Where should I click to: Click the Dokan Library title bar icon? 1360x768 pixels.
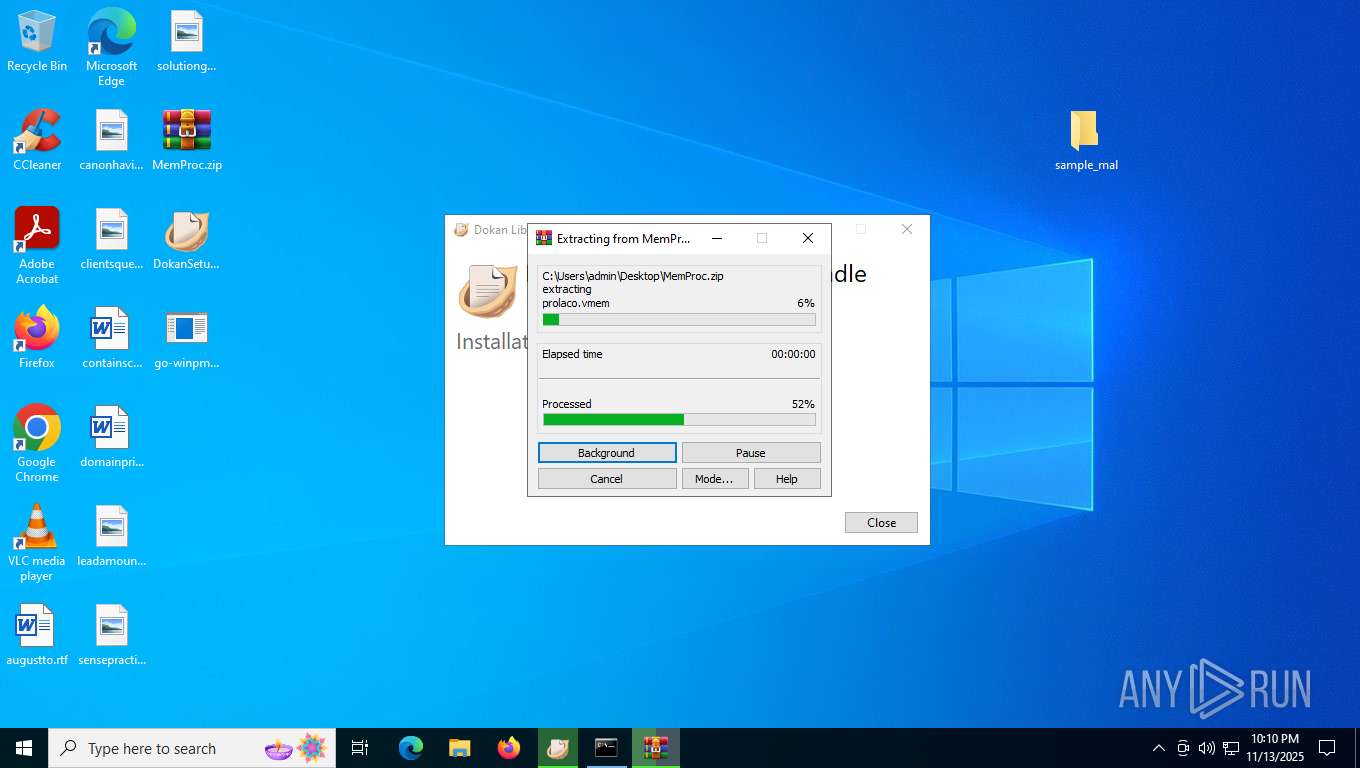pyautogui.click(x=461, y=229)
